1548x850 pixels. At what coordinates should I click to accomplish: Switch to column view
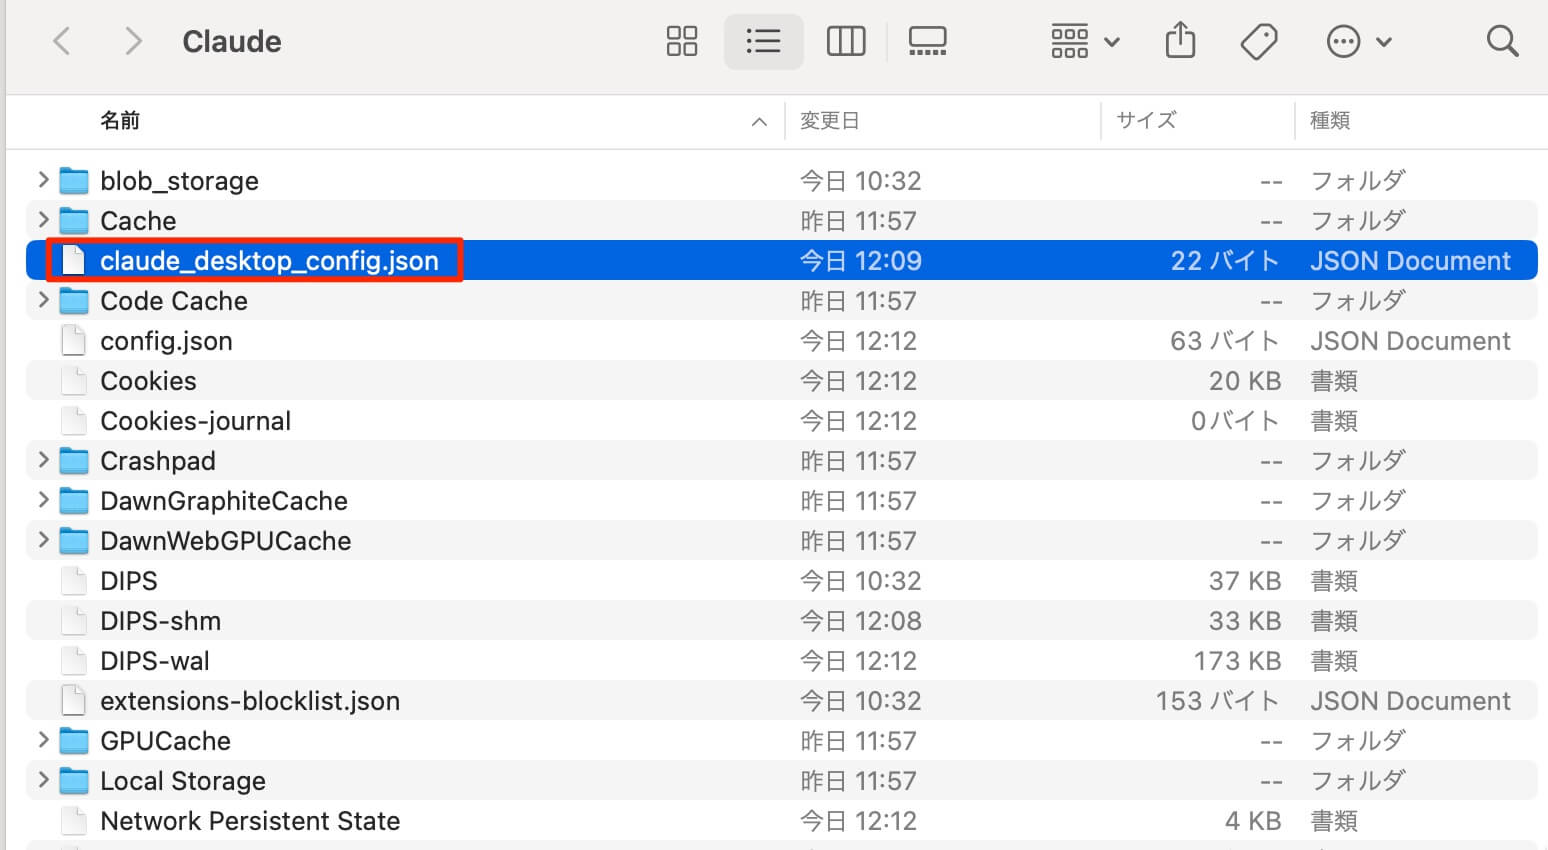[845, 42]
